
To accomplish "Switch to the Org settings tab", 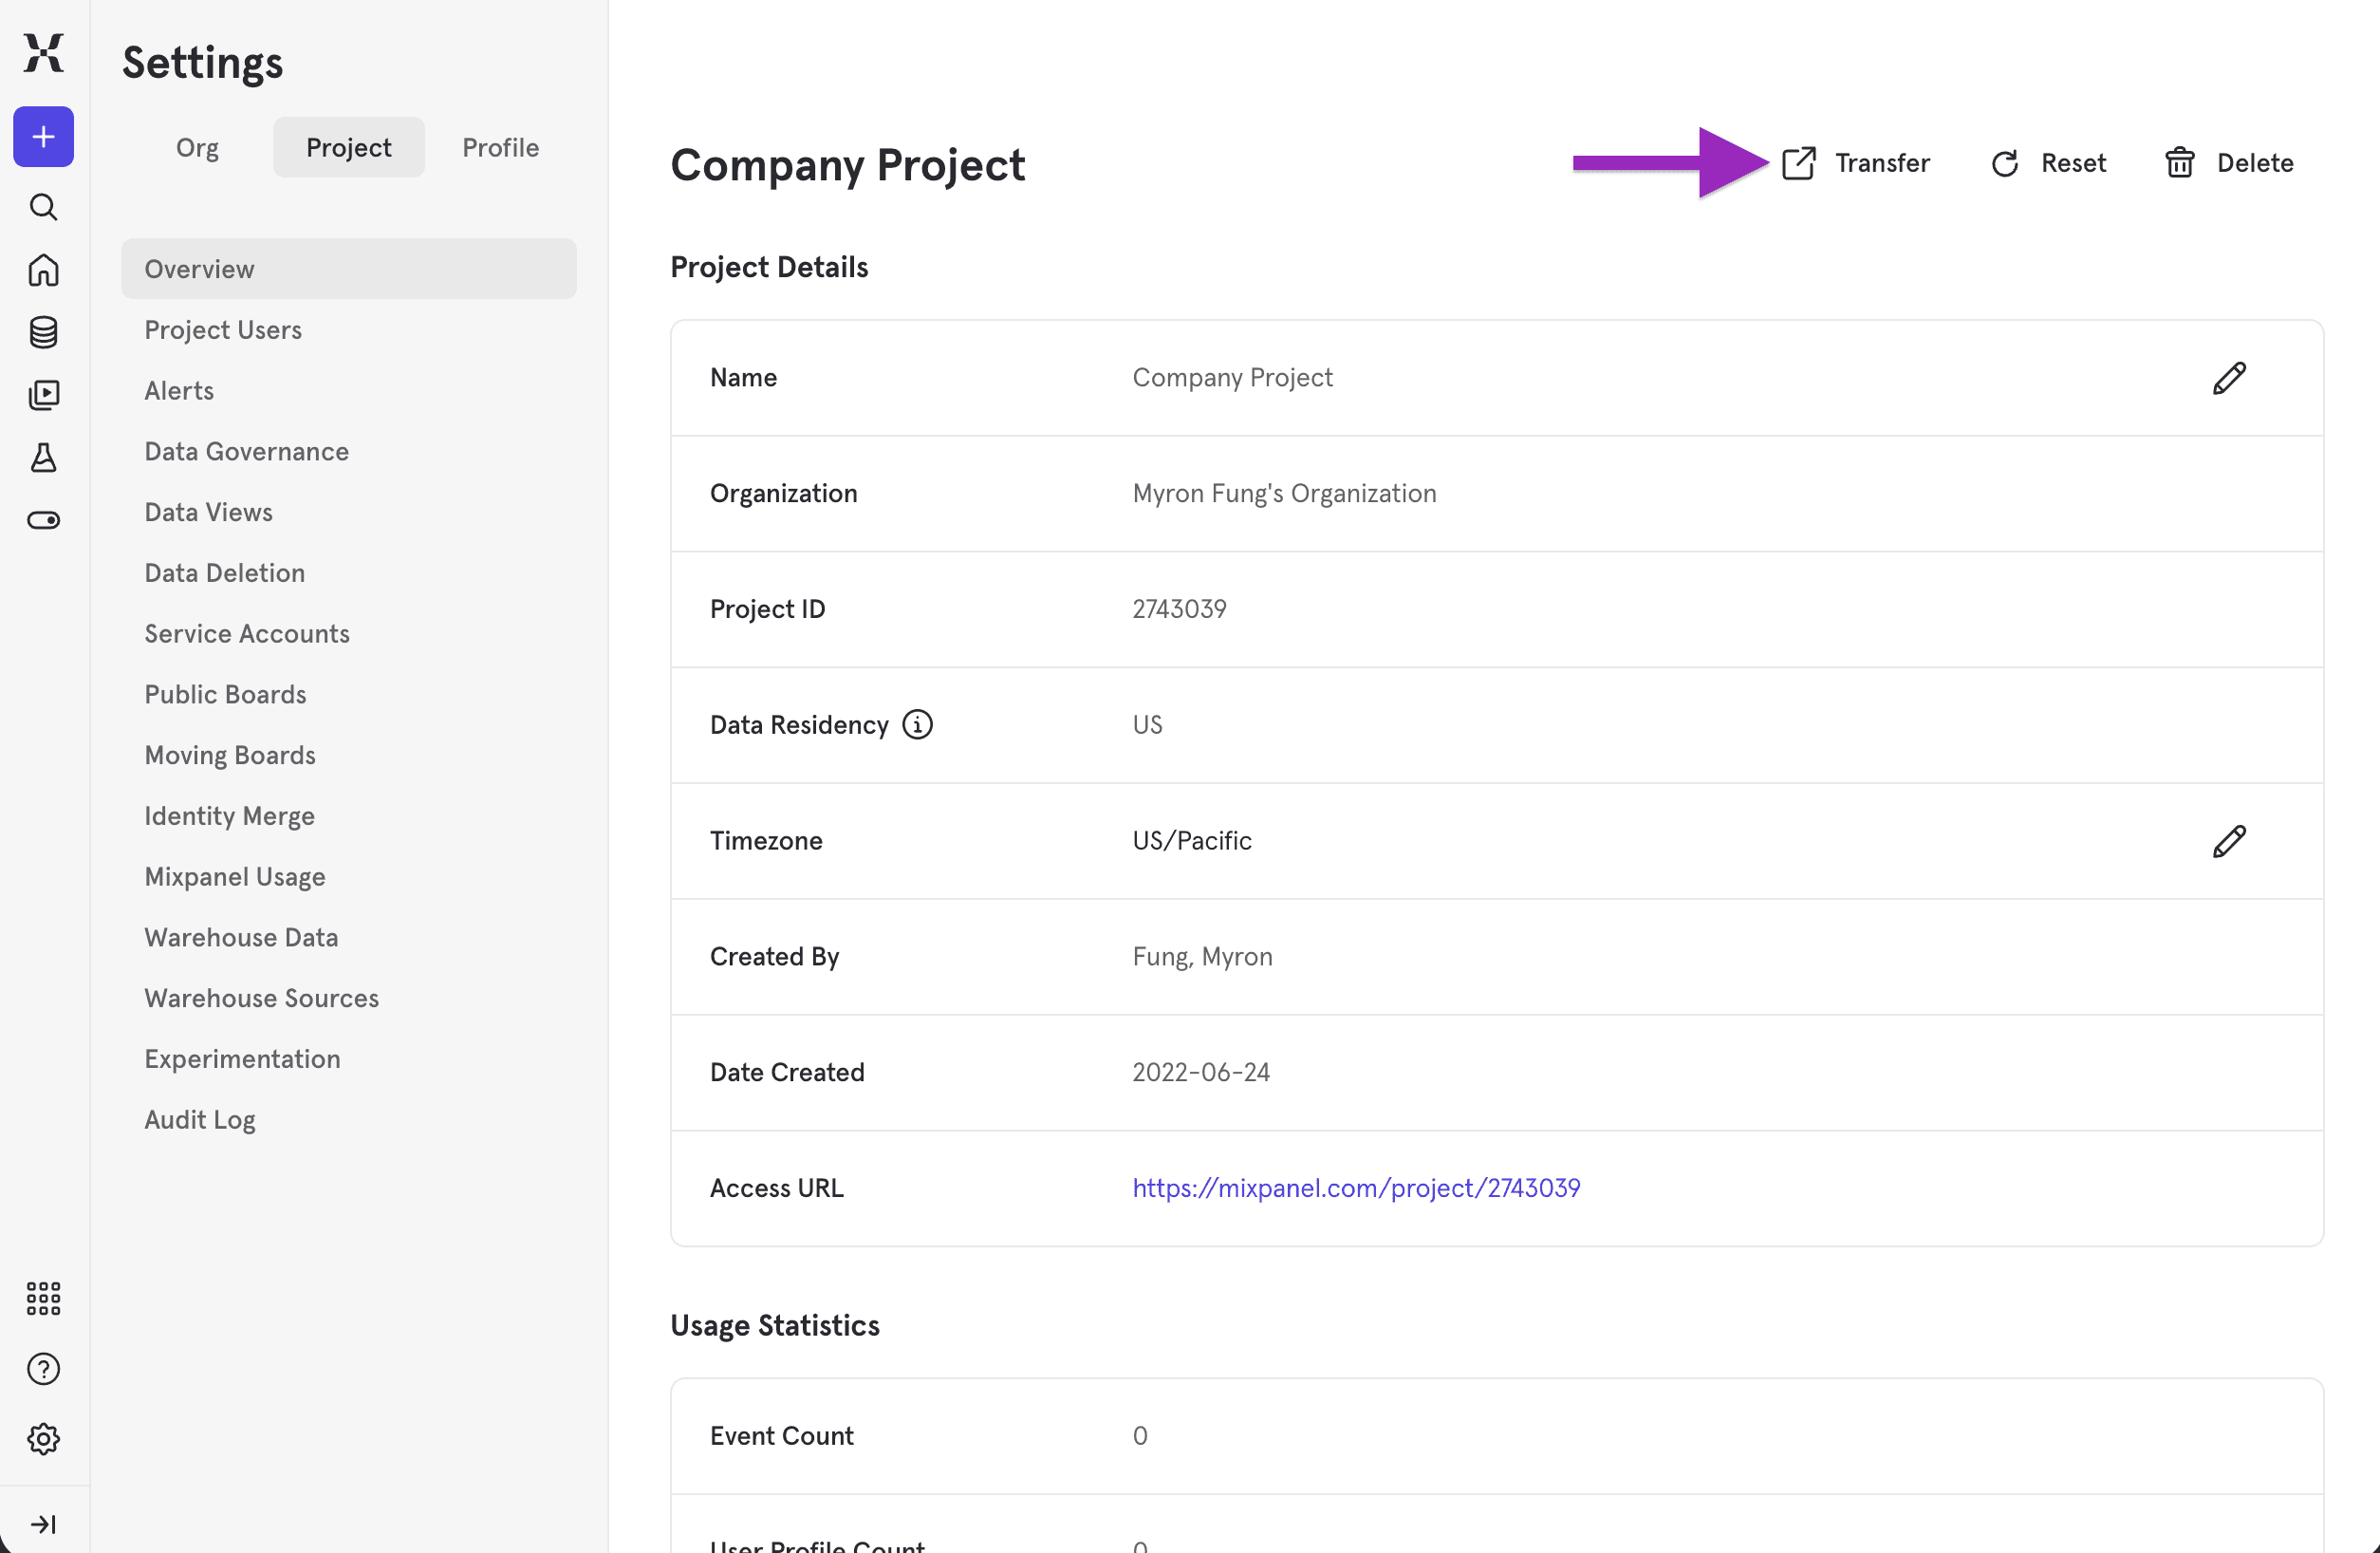I will (197, 147).
